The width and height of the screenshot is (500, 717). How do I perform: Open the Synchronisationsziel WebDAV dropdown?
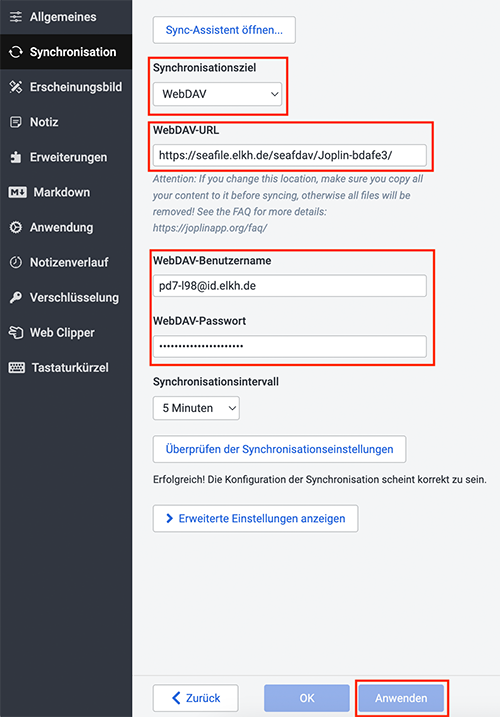pos(217,94)
